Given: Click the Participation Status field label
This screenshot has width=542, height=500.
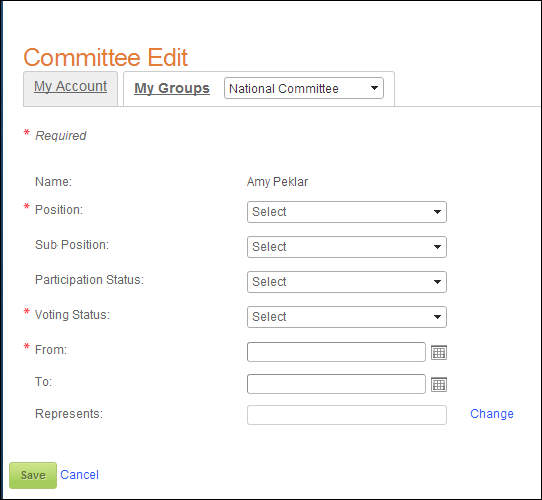Looking at the screenshot, I should (x=89, y=280).
